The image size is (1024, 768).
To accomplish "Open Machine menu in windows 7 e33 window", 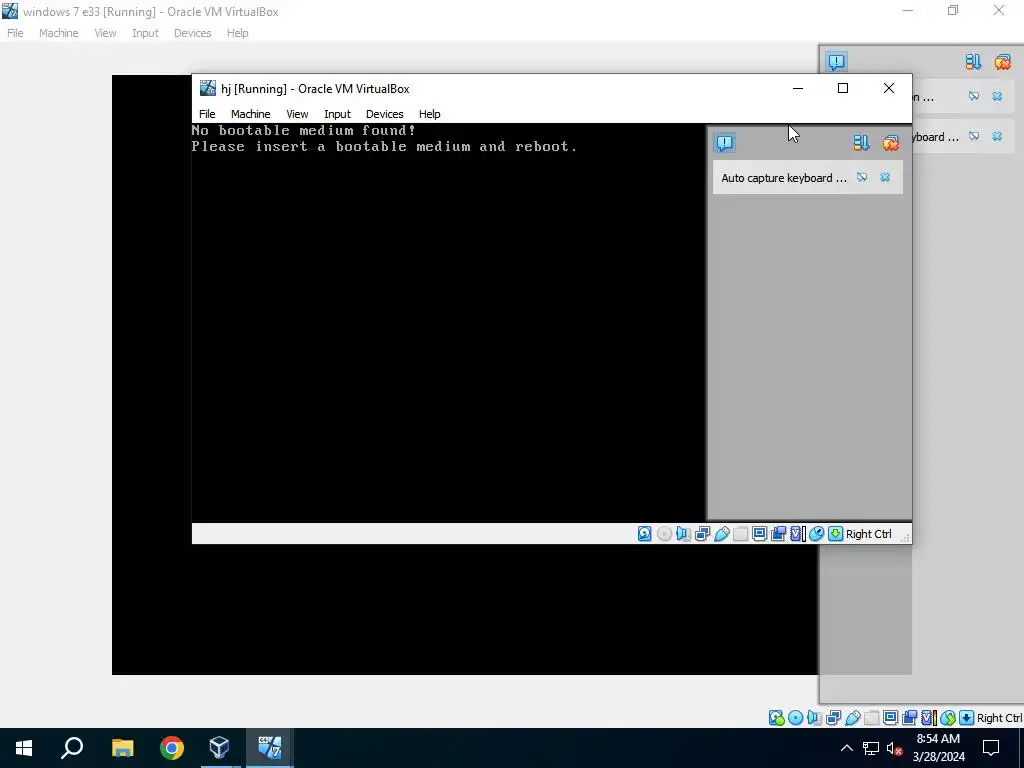I will tap(58, 33).
